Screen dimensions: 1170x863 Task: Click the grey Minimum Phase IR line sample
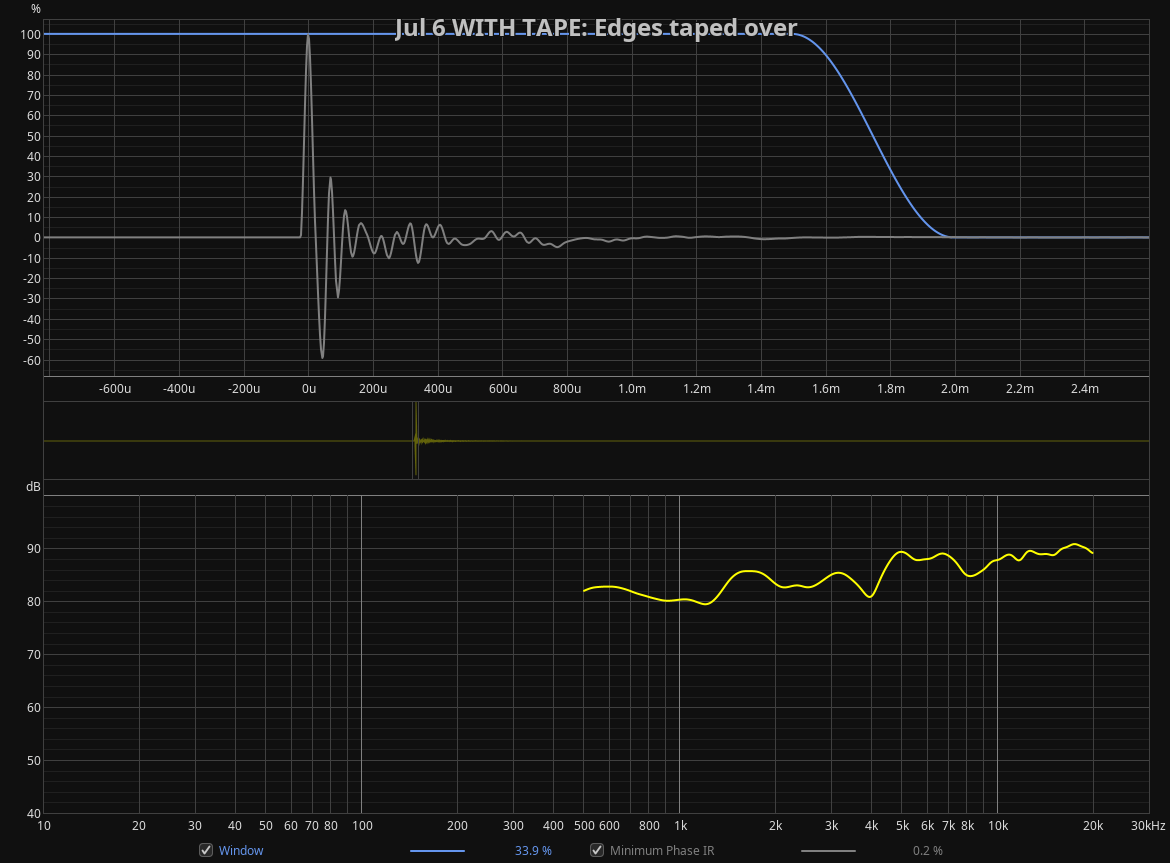(x=828, y=850)
